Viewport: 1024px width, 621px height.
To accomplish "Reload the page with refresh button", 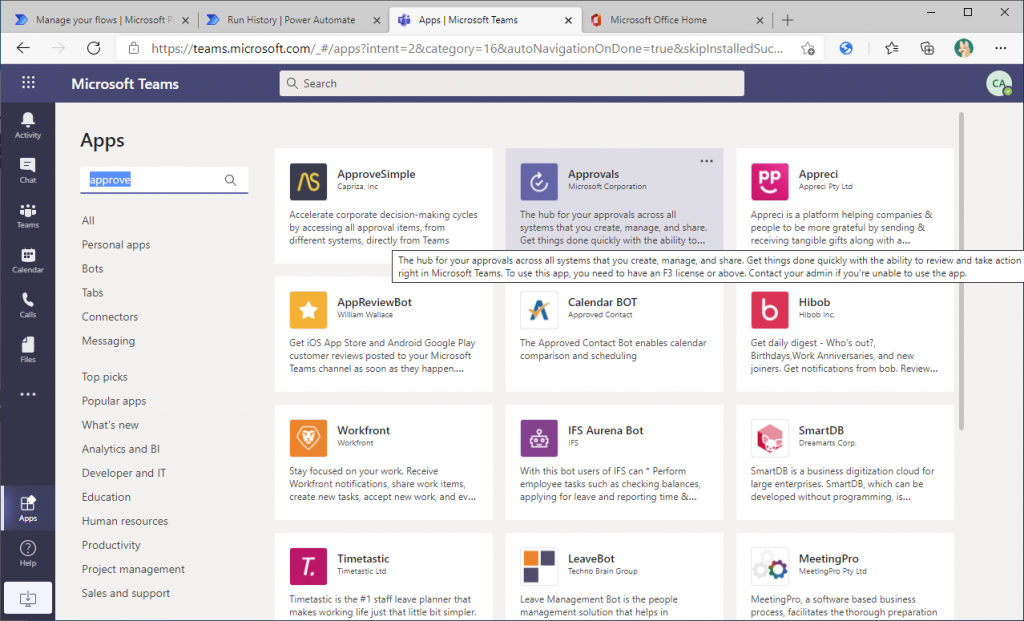I will tap(94, 48).
